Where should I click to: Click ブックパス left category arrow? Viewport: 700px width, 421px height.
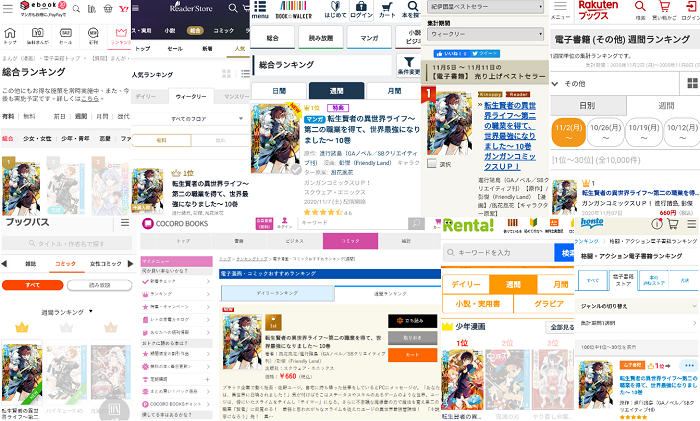click(4, 264)
